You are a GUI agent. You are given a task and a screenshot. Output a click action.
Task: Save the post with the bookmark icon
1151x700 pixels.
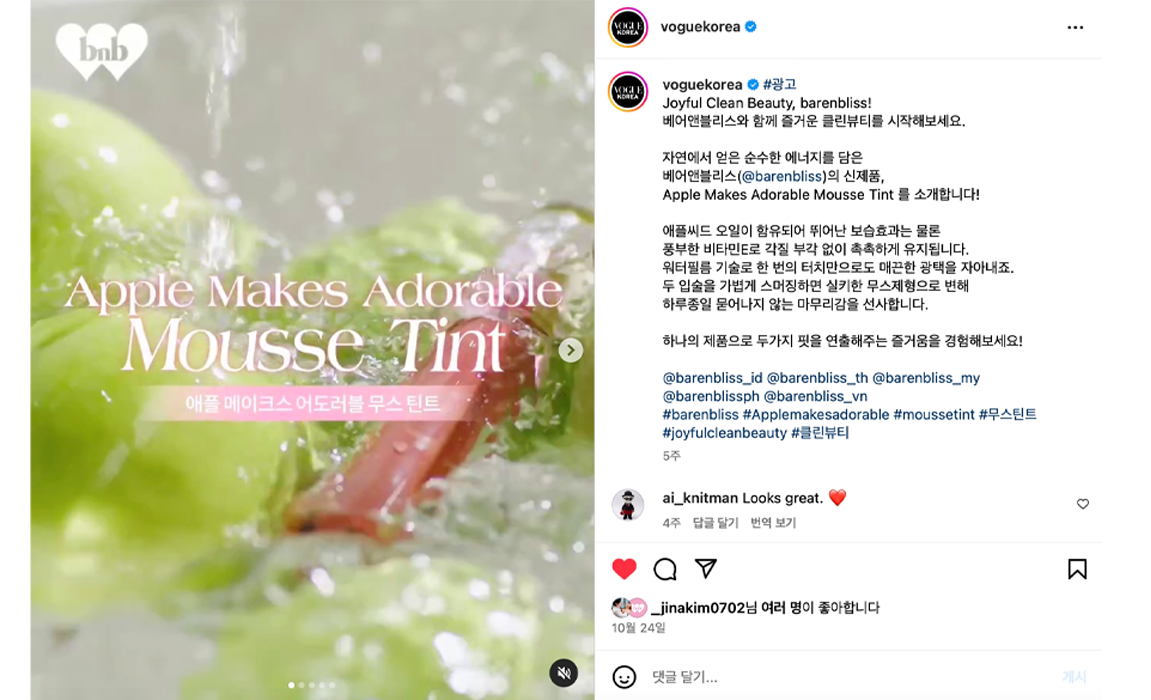pyautogui.click(x=1077, y=569)
